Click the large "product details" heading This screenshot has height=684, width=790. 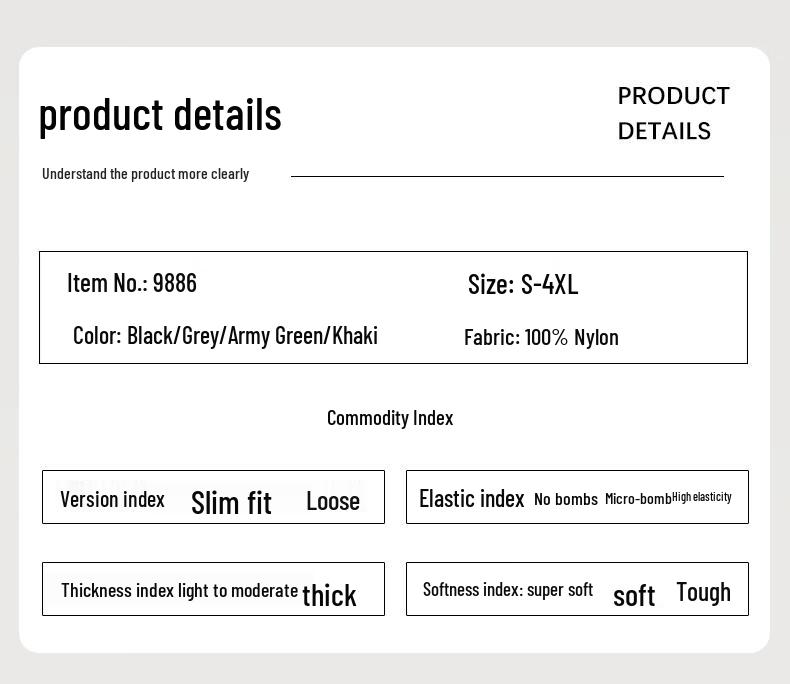160,115
